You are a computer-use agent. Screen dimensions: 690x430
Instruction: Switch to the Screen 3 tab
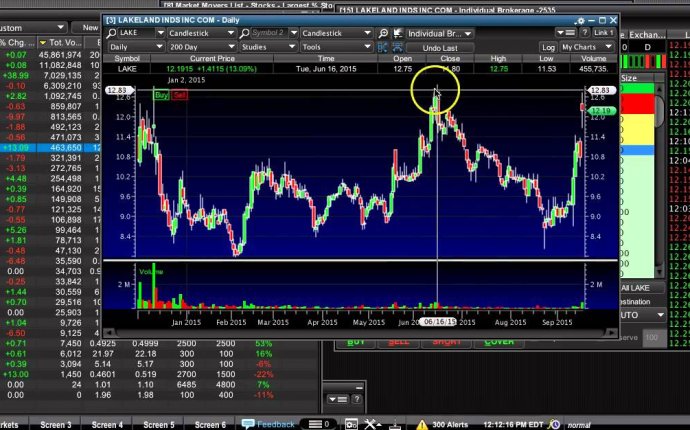(x=55, y=424)
